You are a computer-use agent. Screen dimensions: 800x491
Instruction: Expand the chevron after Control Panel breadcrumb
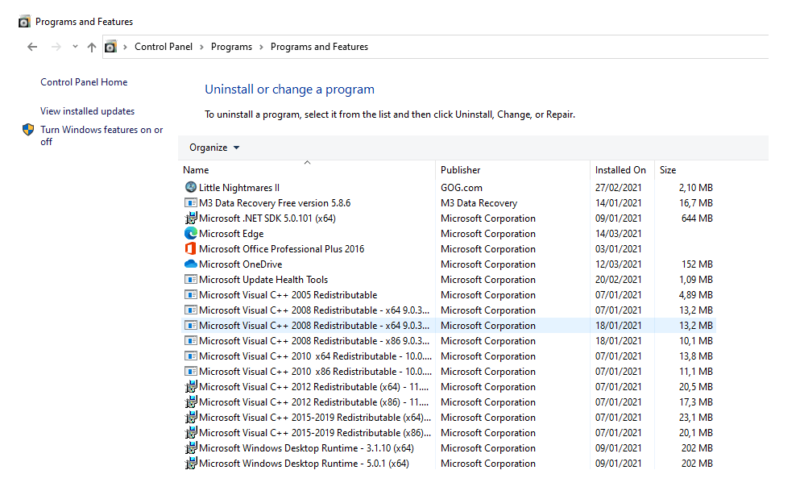click(x=202, y=47)
